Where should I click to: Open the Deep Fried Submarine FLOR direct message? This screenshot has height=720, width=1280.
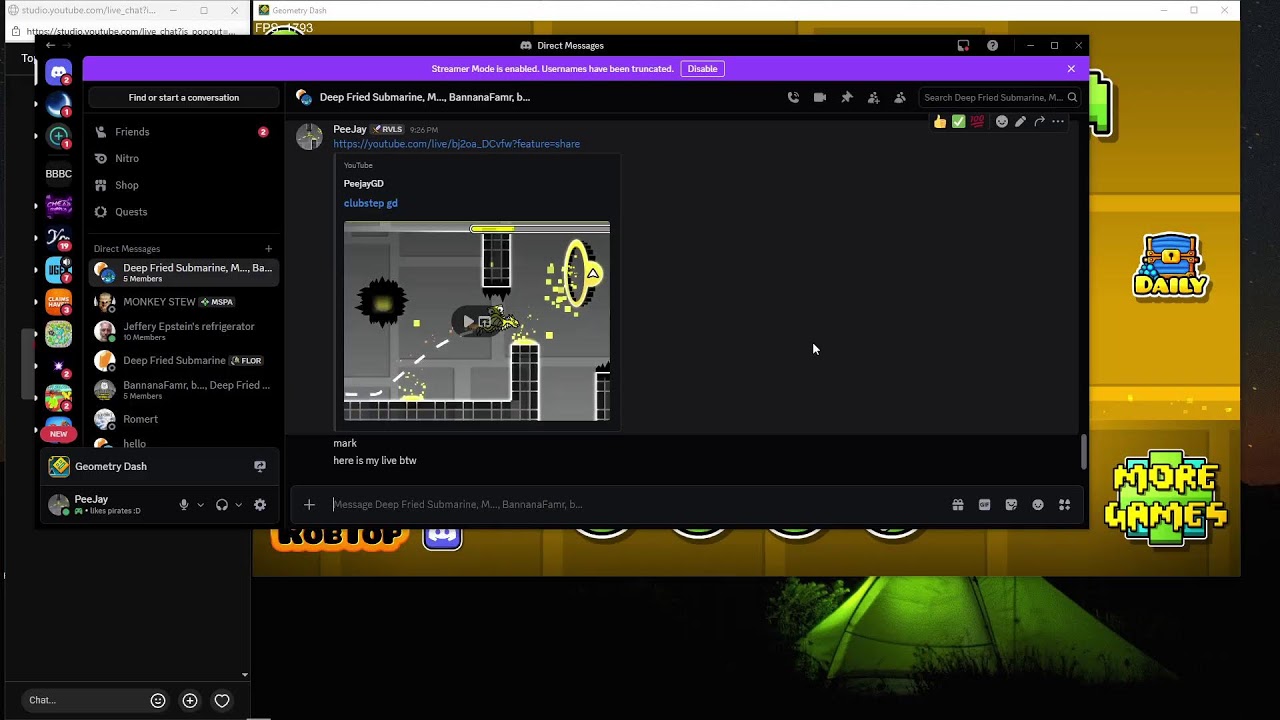coord(183,360)
